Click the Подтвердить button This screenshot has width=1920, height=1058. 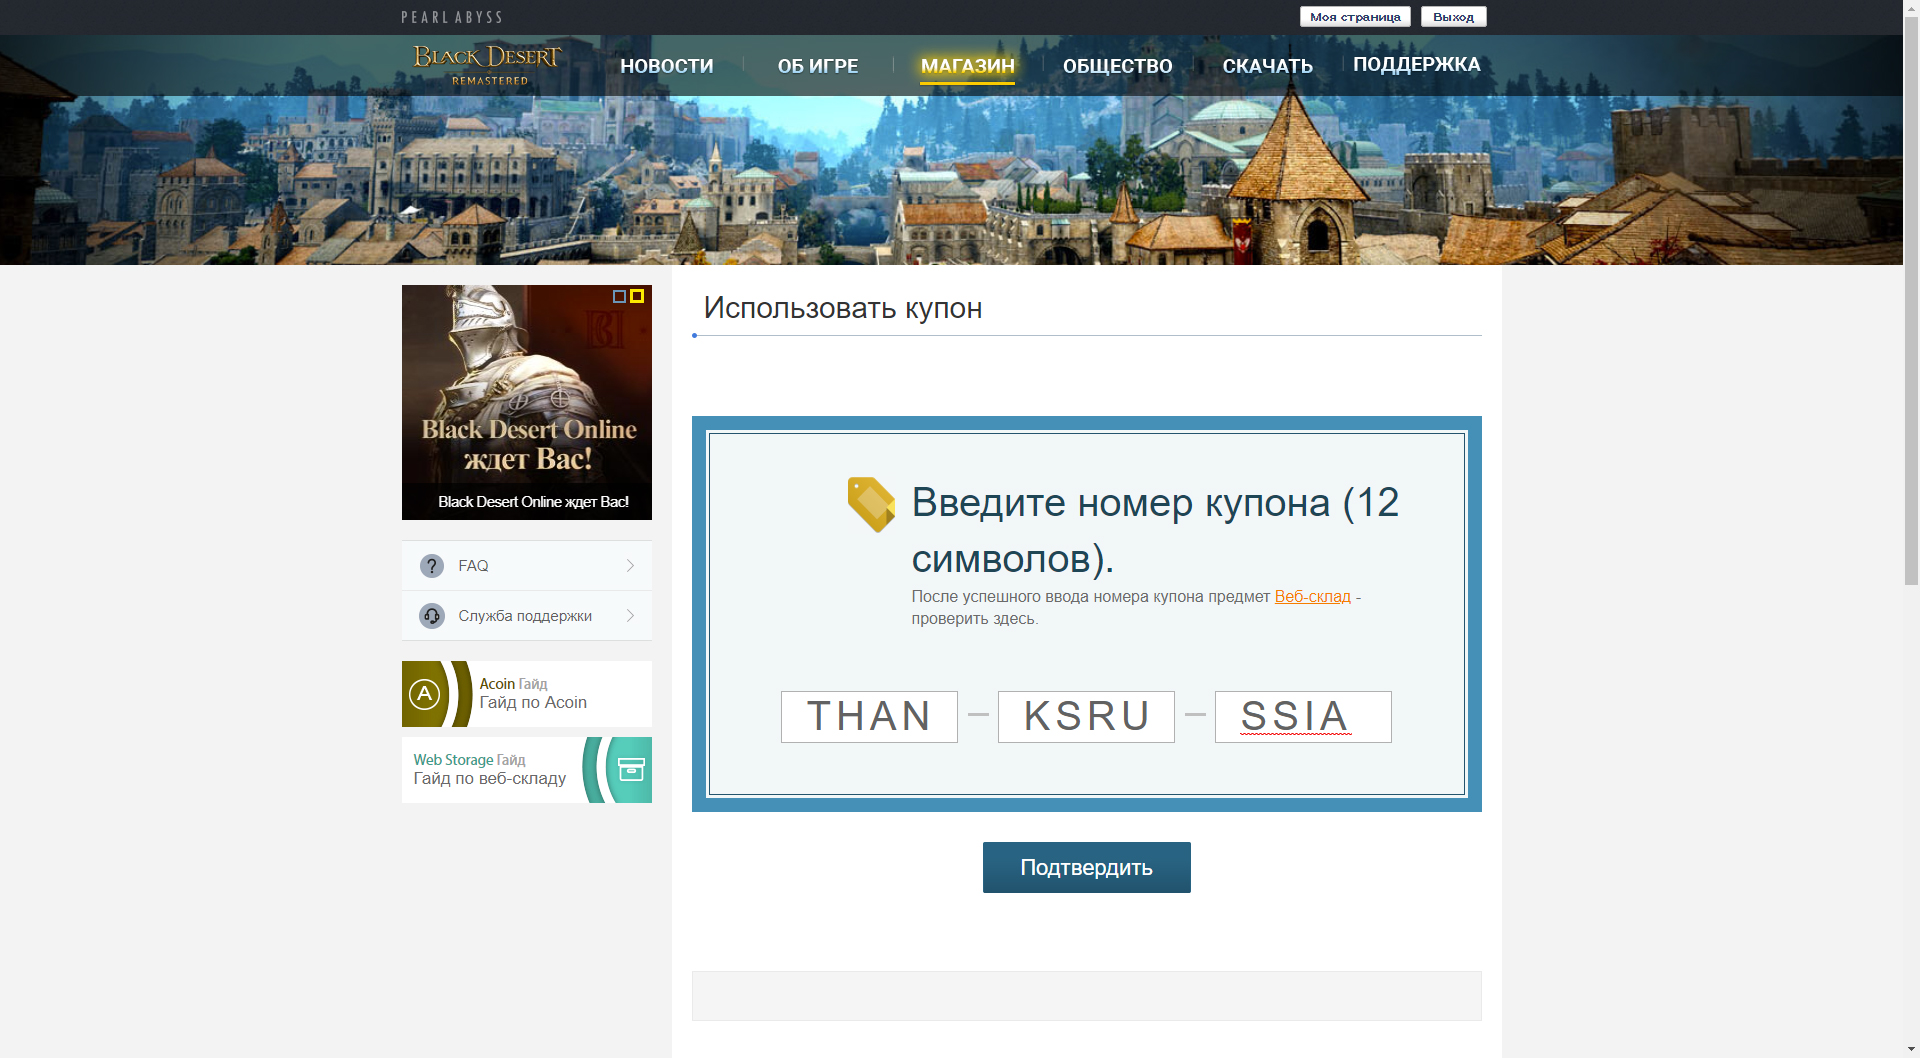1087,867
